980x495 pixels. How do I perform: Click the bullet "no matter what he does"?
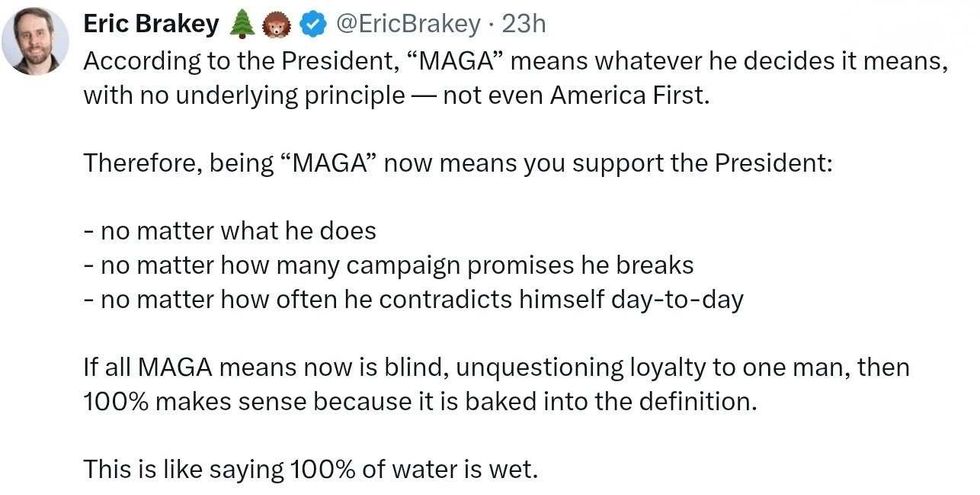tap(229, 230)
